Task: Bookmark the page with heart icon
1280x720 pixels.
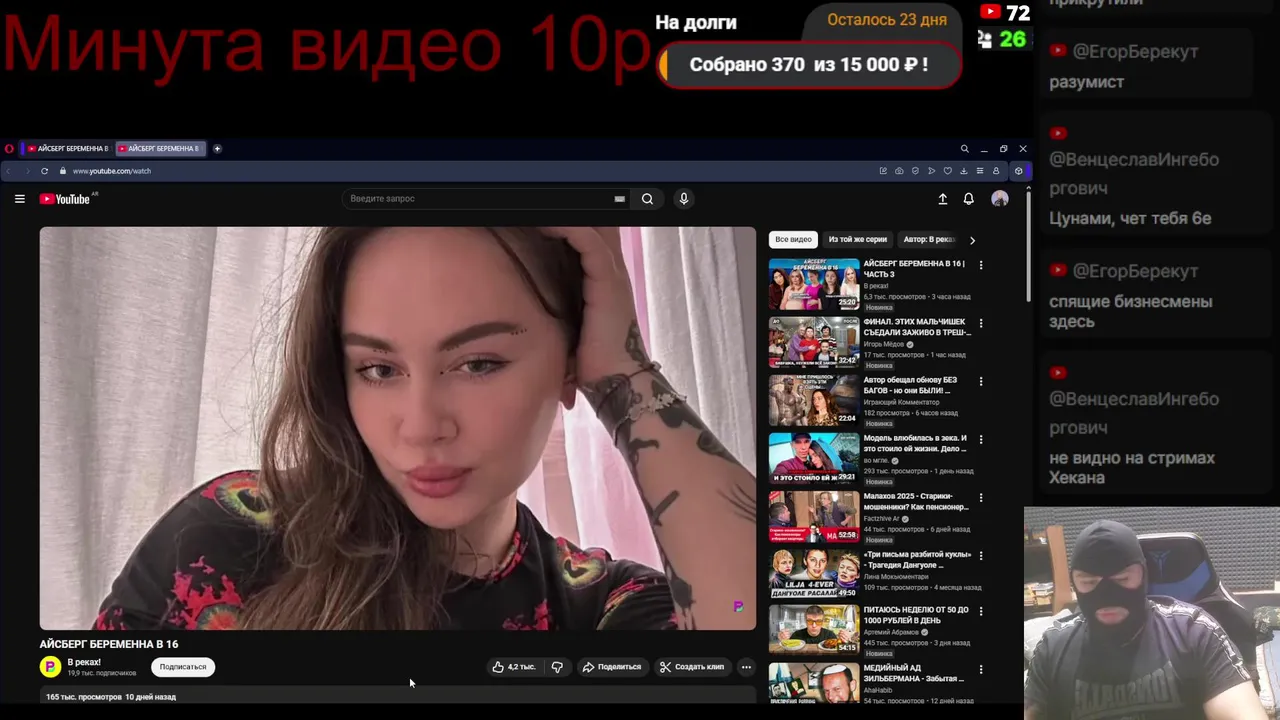Action: pyautogui.click(x=948, y=171)
